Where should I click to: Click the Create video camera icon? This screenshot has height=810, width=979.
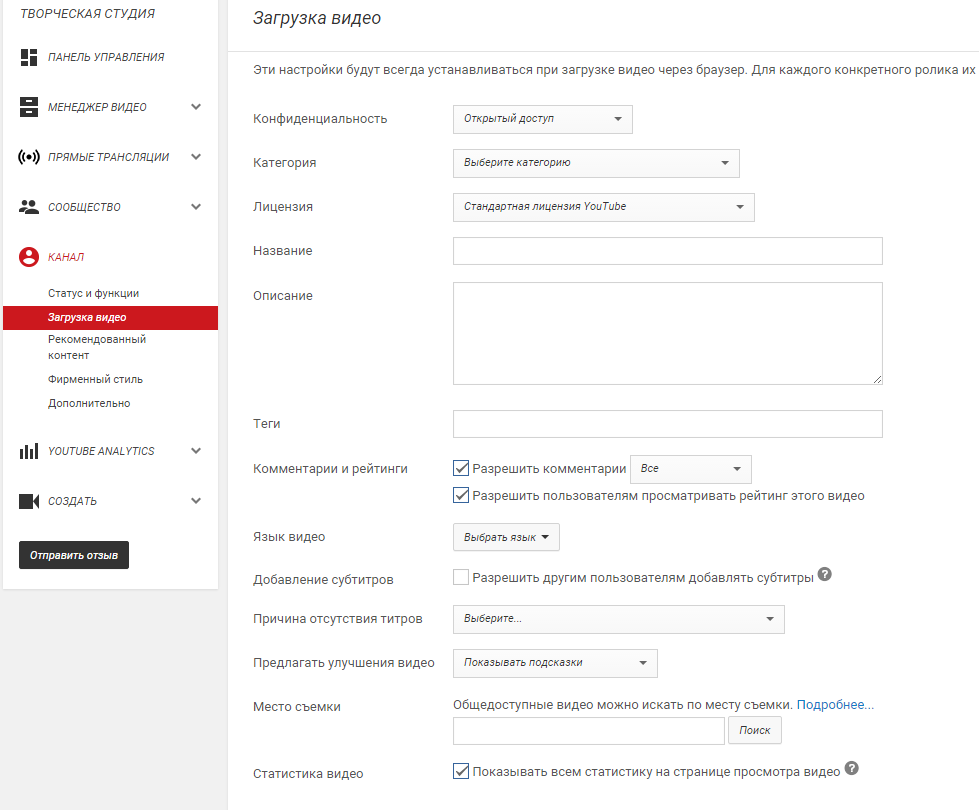pos(29,501)
